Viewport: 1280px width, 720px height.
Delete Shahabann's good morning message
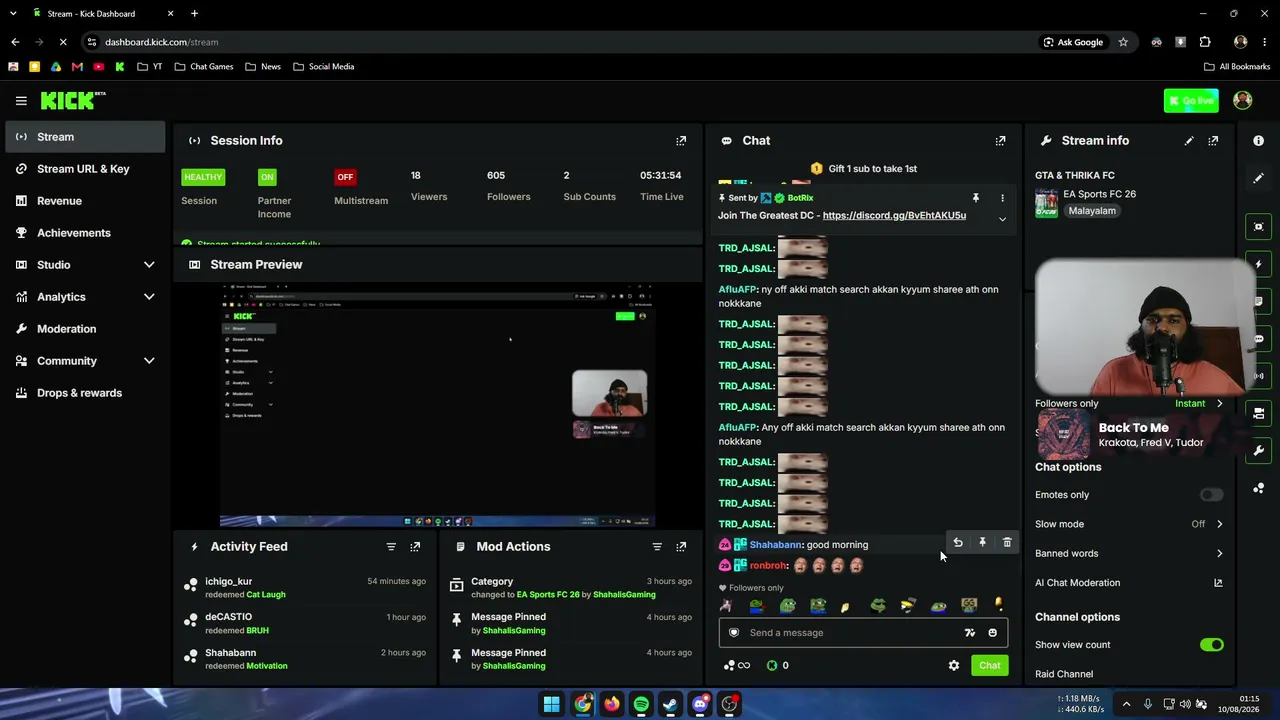1007,542
